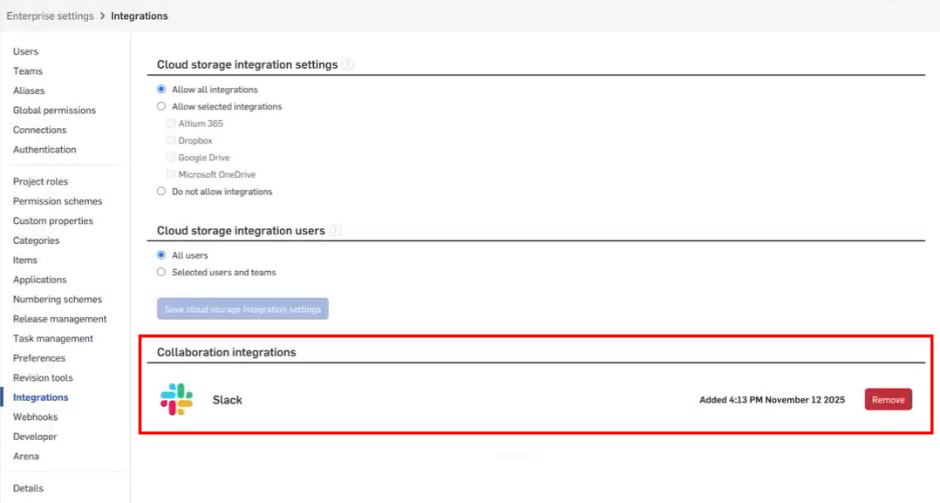Click the Slack logo icon
940x503 pixels.
pos(176,399)
